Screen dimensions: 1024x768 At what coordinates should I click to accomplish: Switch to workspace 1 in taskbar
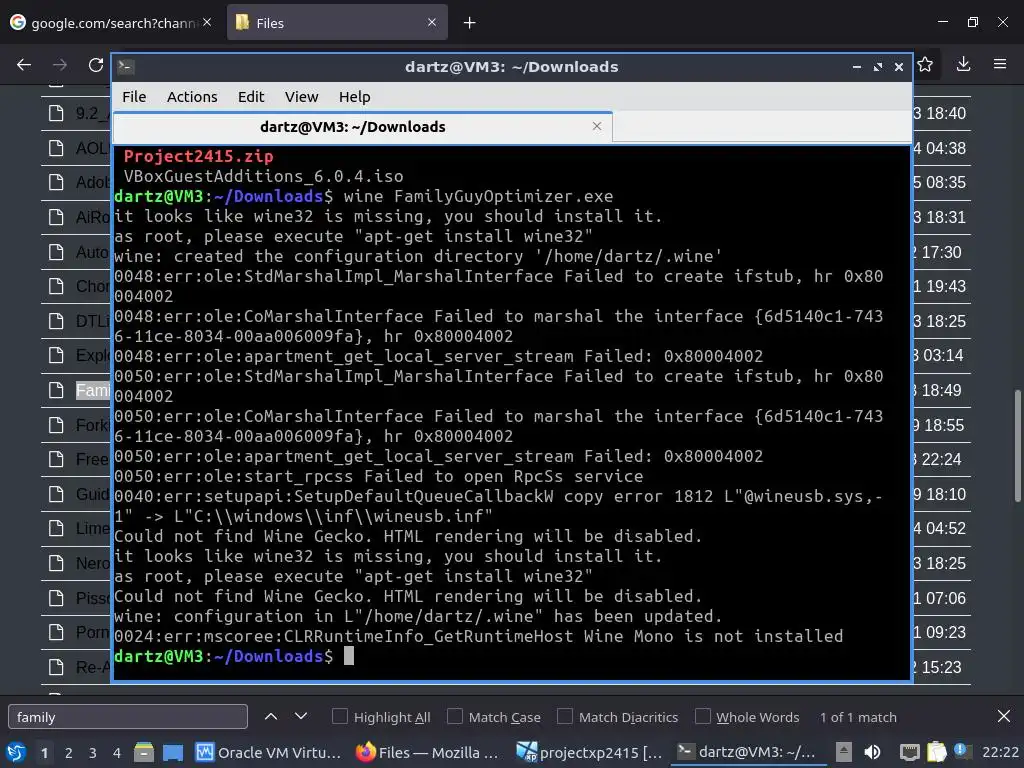coord(44,753)
